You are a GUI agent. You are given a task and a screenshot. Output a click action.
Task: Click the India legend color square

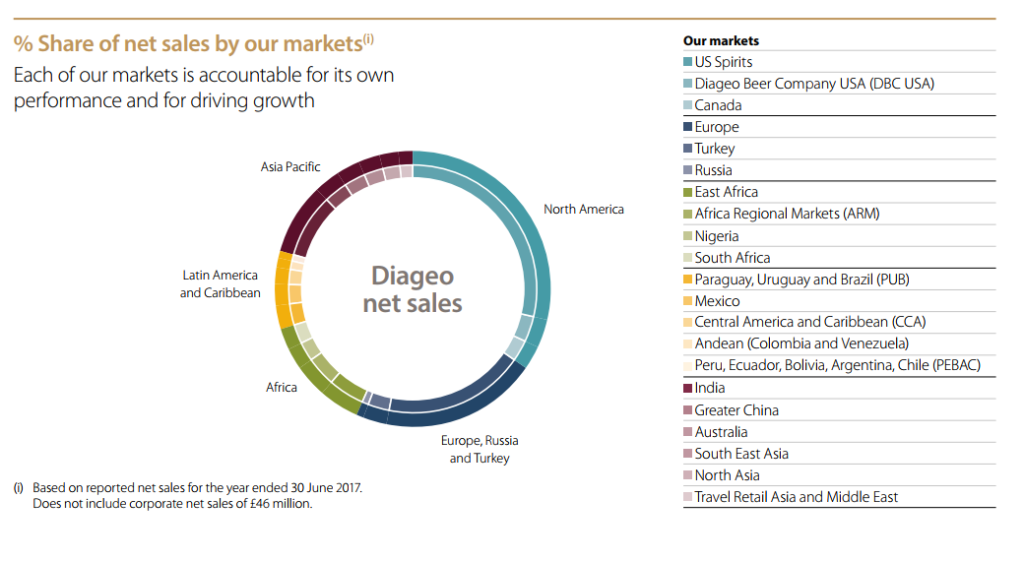click(x=688, y=388)
